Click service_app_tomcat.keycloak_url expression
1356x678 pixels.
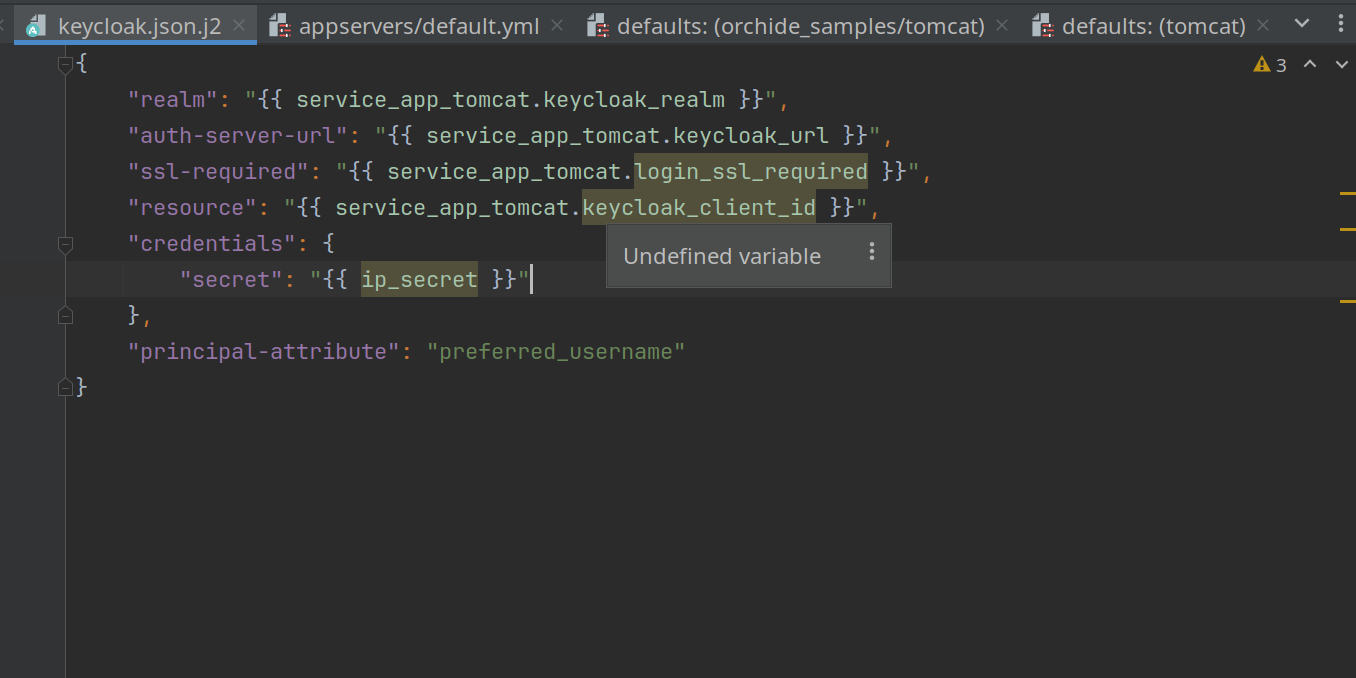coord(627,135)
